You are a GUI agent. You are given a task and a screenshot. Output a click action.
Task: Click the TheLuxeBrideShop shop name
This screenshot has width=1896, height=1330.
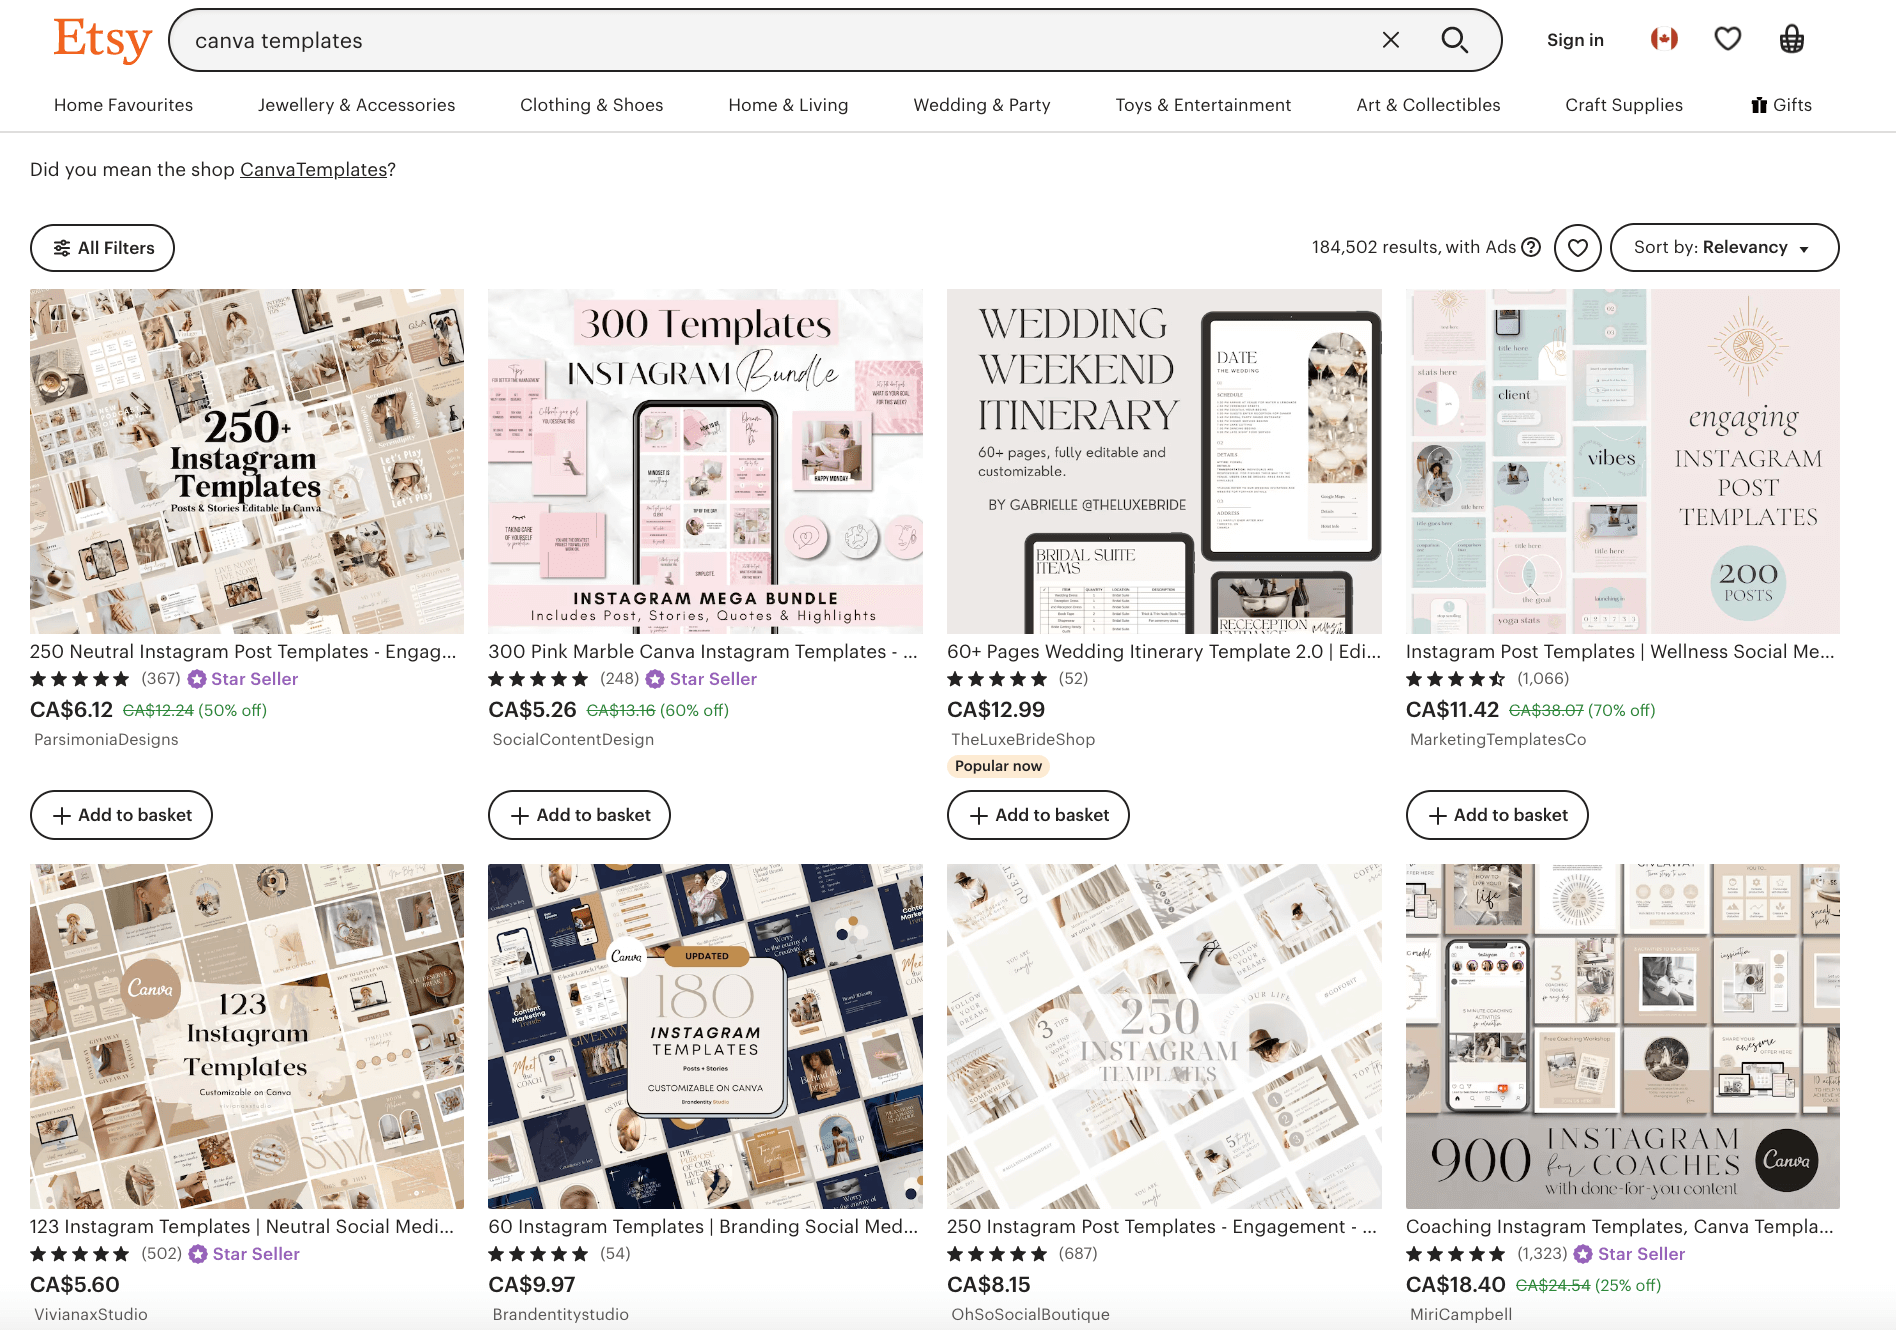point(1023,740)
